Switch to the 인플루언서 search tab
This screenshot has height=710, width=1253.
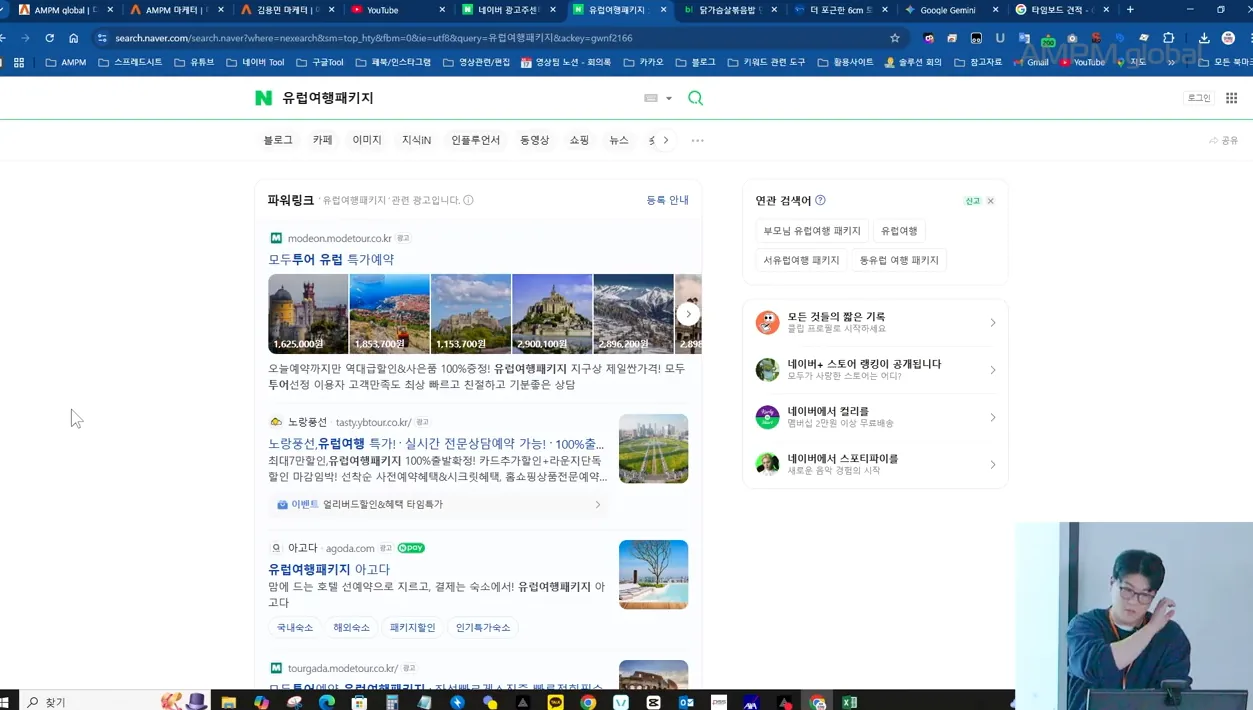475,140
